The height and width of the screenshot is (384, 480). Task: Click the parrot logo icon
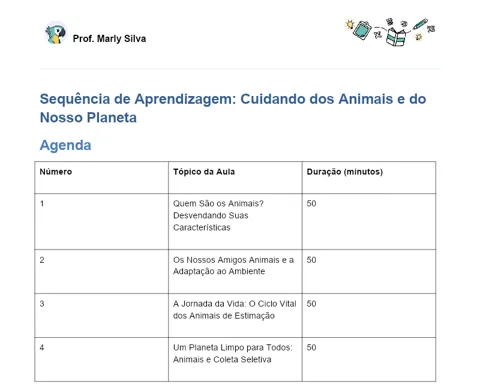(x=56, y=33)
